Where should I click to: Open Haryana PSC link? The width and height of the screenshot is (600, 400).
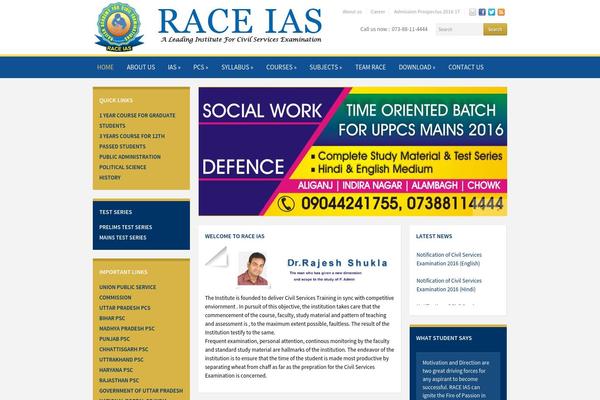click(x=116, y=370)
